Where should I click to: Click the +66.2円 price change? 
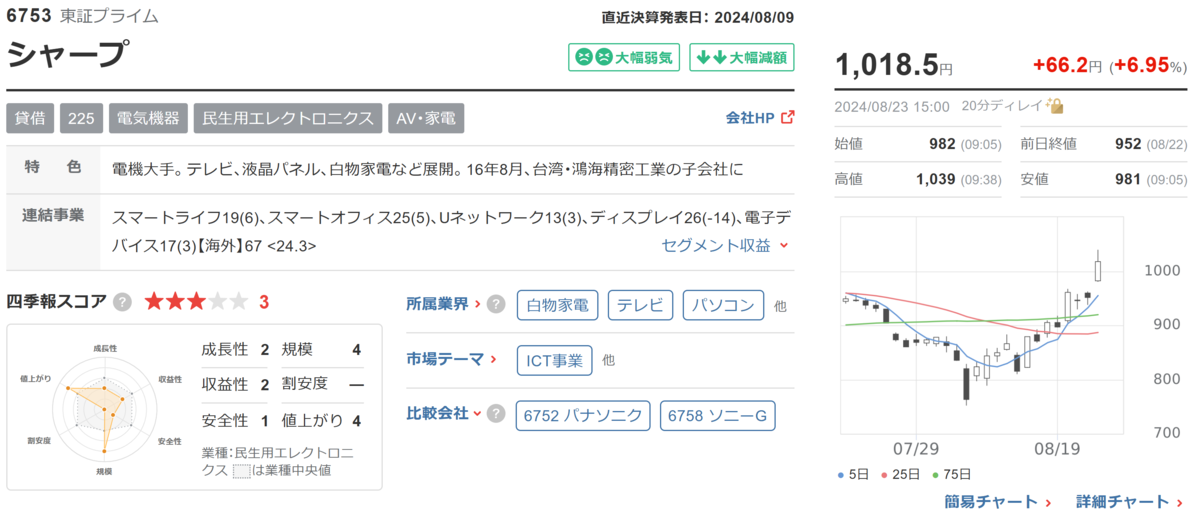pos(1067,66)
